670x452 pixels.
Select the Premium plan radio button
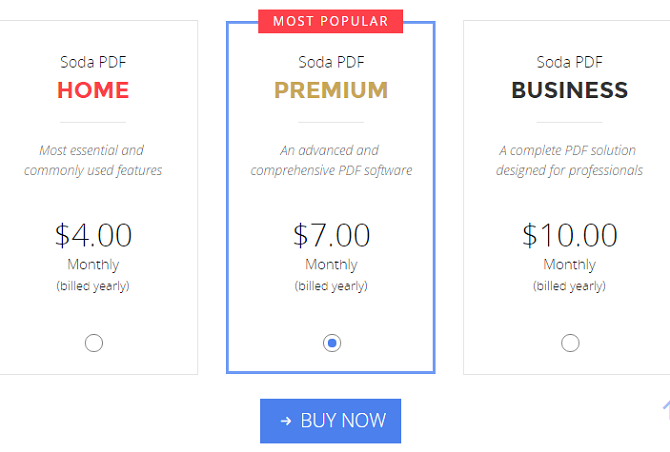pyautogui.click(x=332, y=343)
